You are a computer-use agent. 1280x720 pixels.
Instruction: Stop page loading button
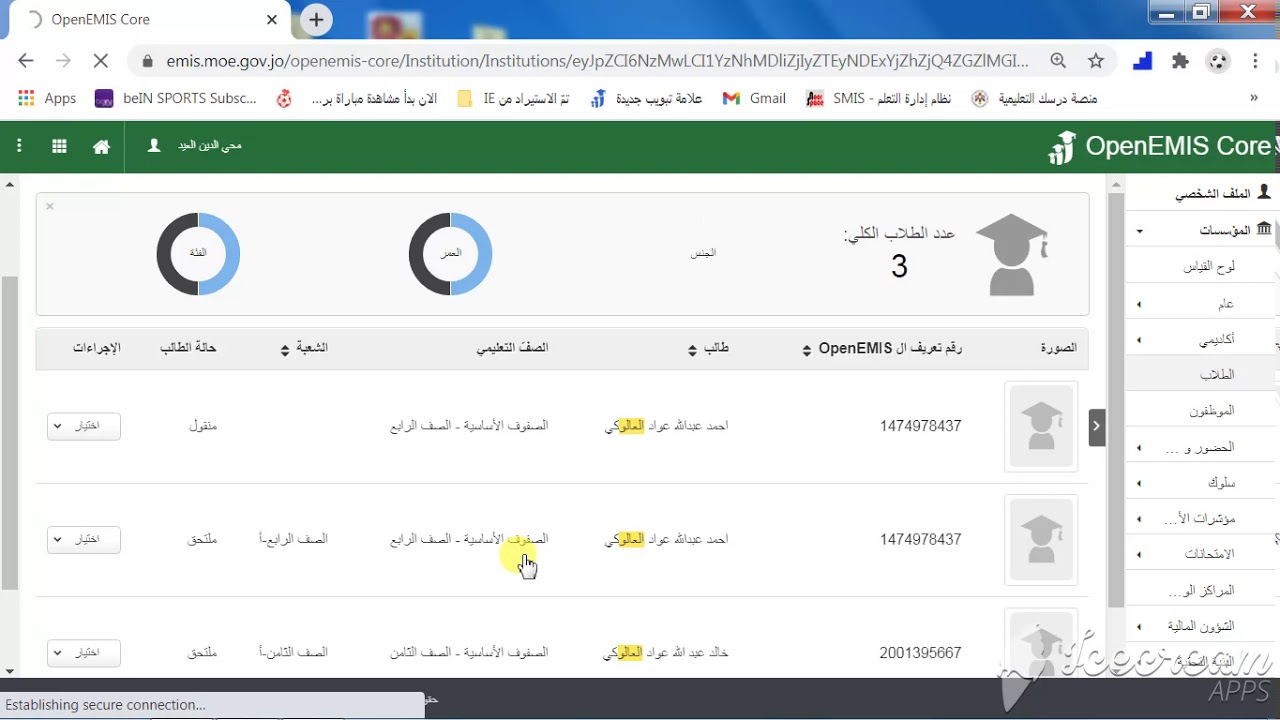(100, 61)
